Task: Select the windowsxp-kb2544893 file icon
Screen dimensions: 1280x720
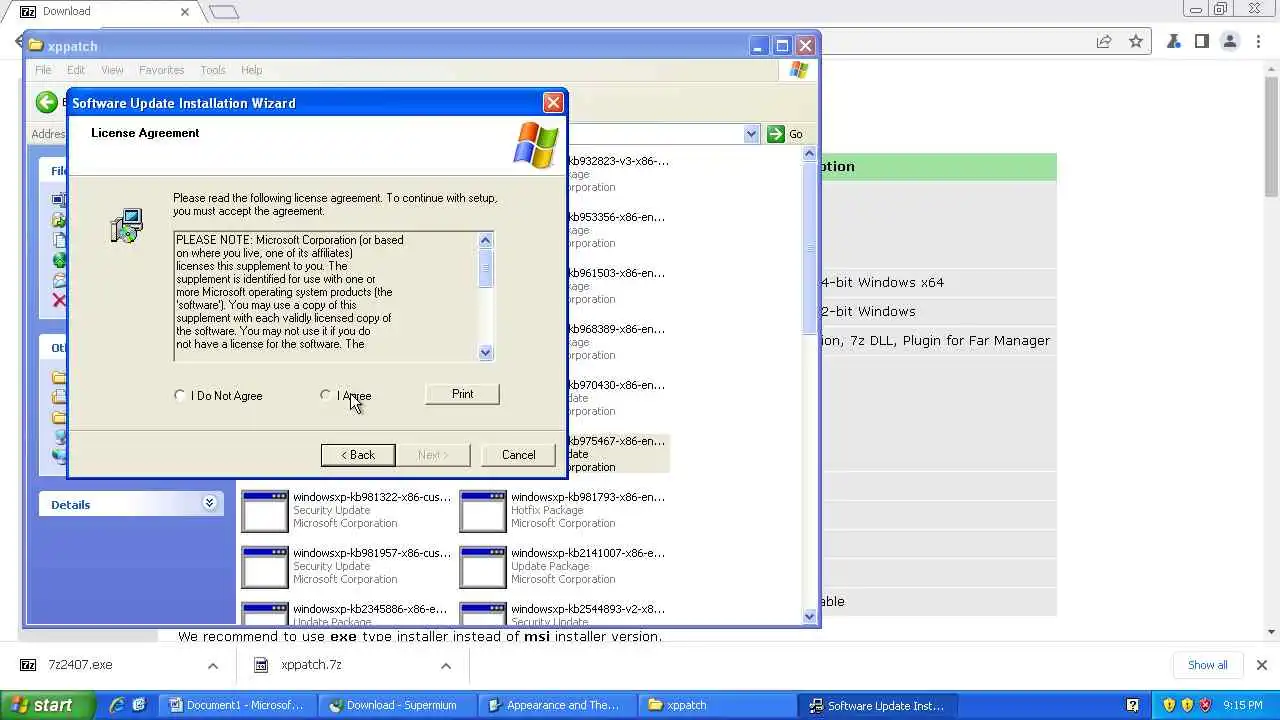Action: (x=482, y=614)
